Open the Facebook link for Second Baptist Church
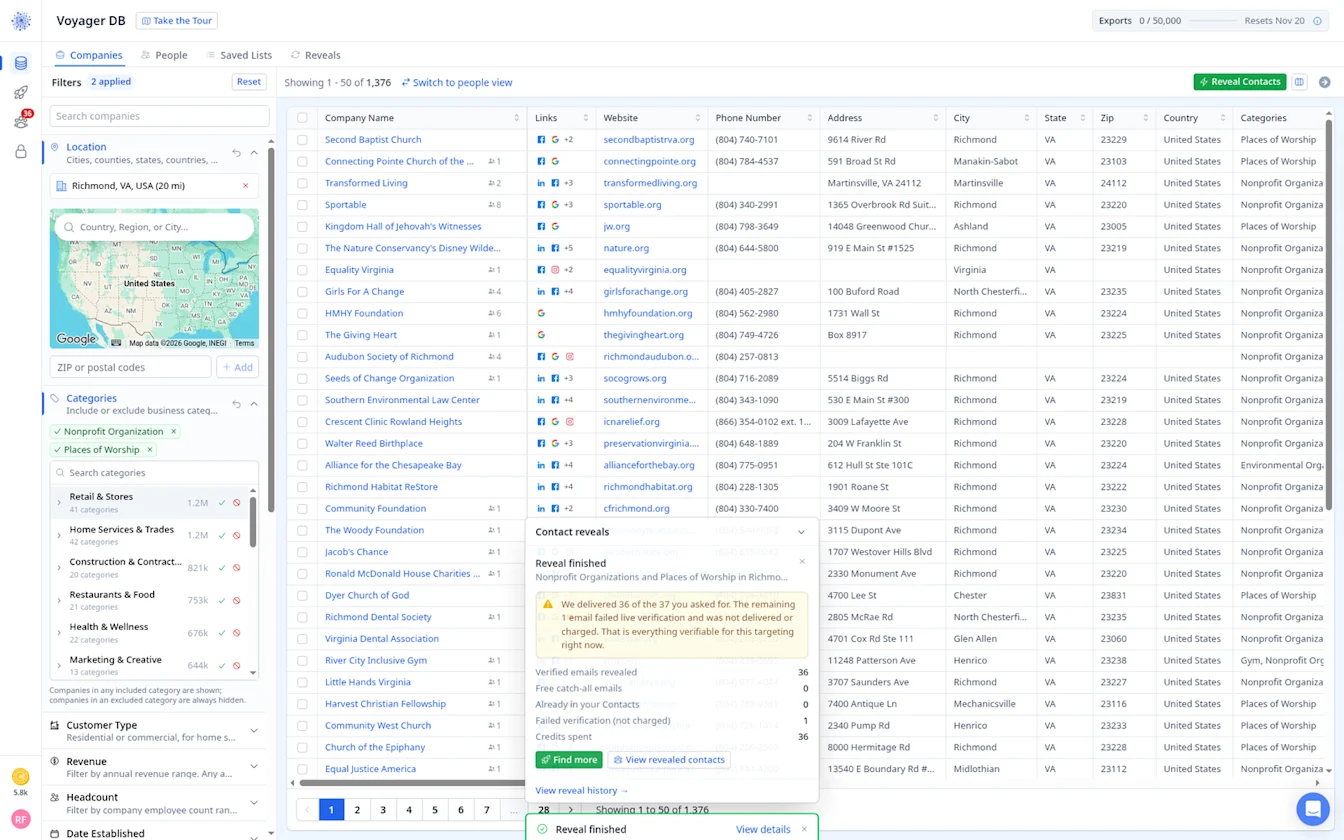Image resolution: width=1344 pixels, height=840 pixels. click(x=542, y=140)
